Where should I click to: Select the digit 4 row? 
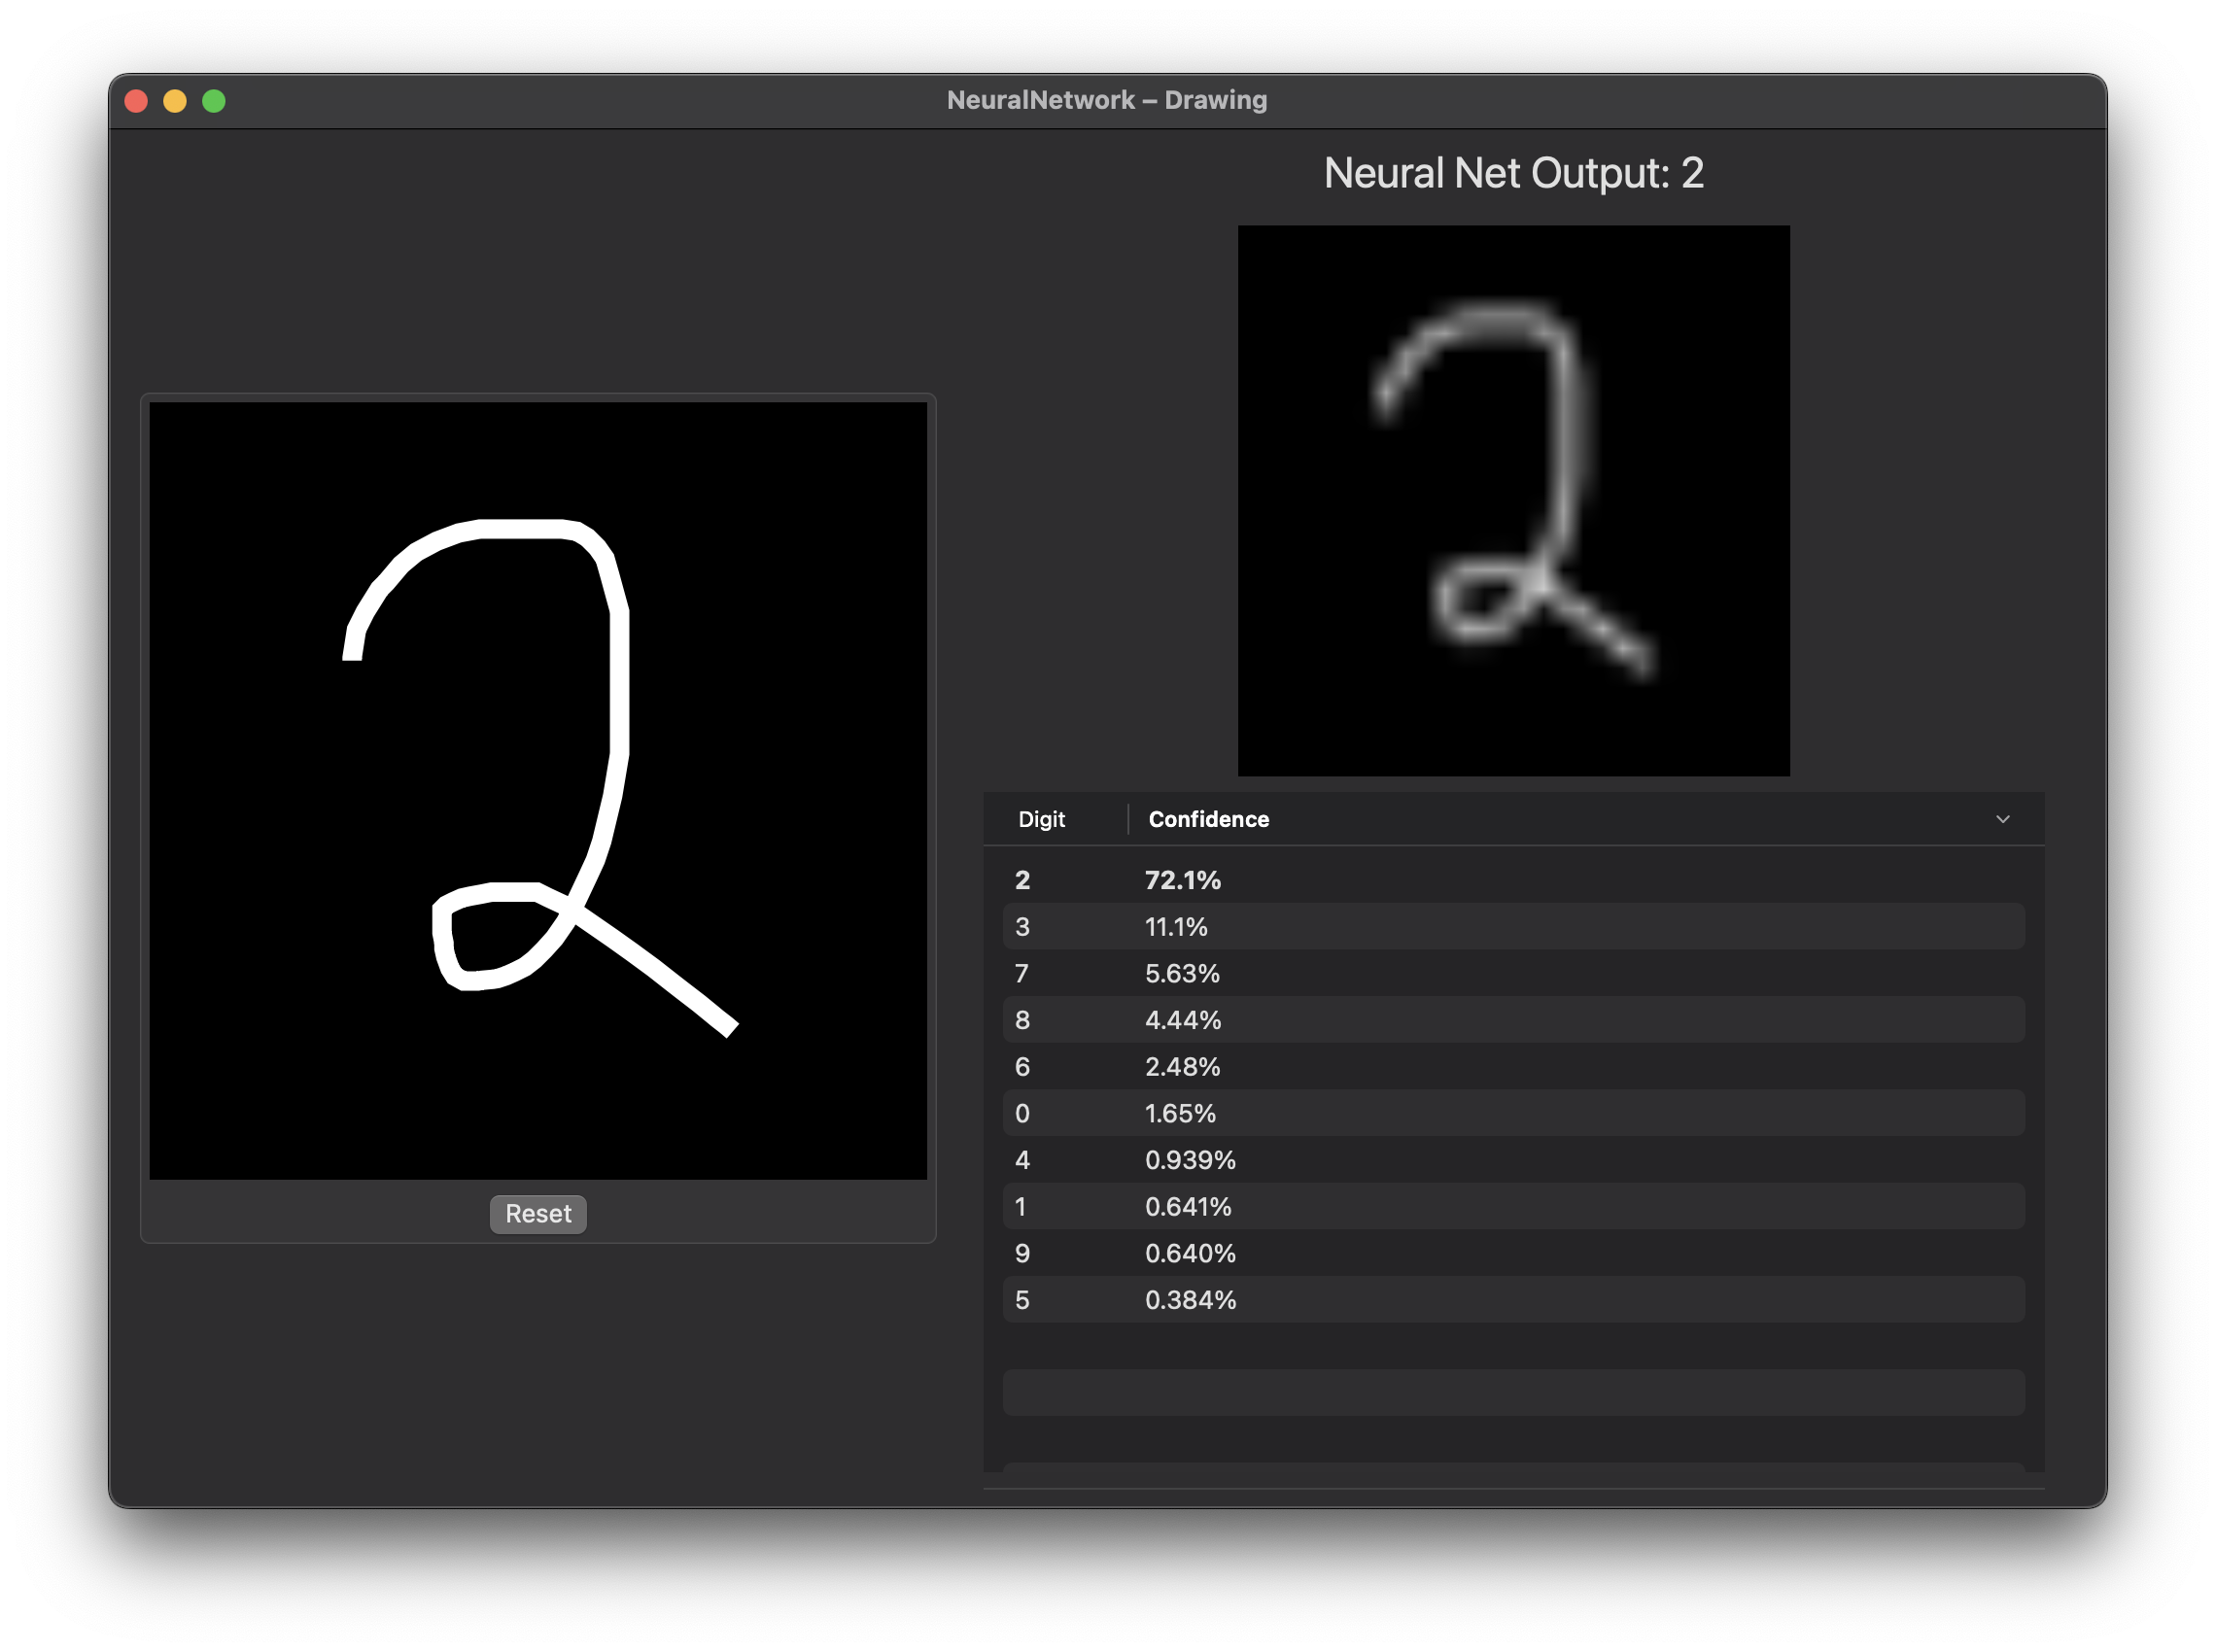[x=1513, y=1160]
